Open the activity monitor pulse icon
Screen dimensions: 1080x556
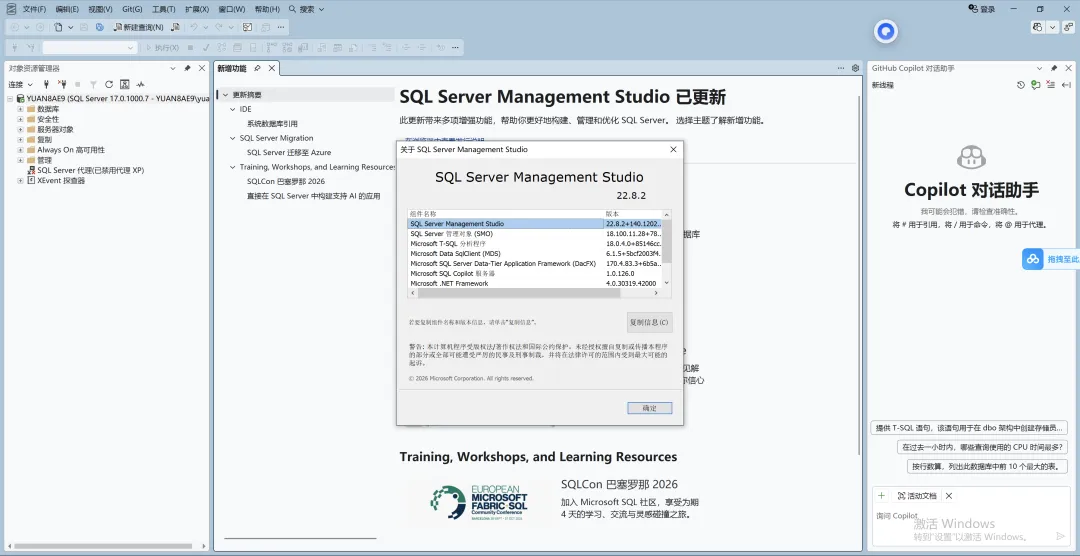tap(141, 84)
